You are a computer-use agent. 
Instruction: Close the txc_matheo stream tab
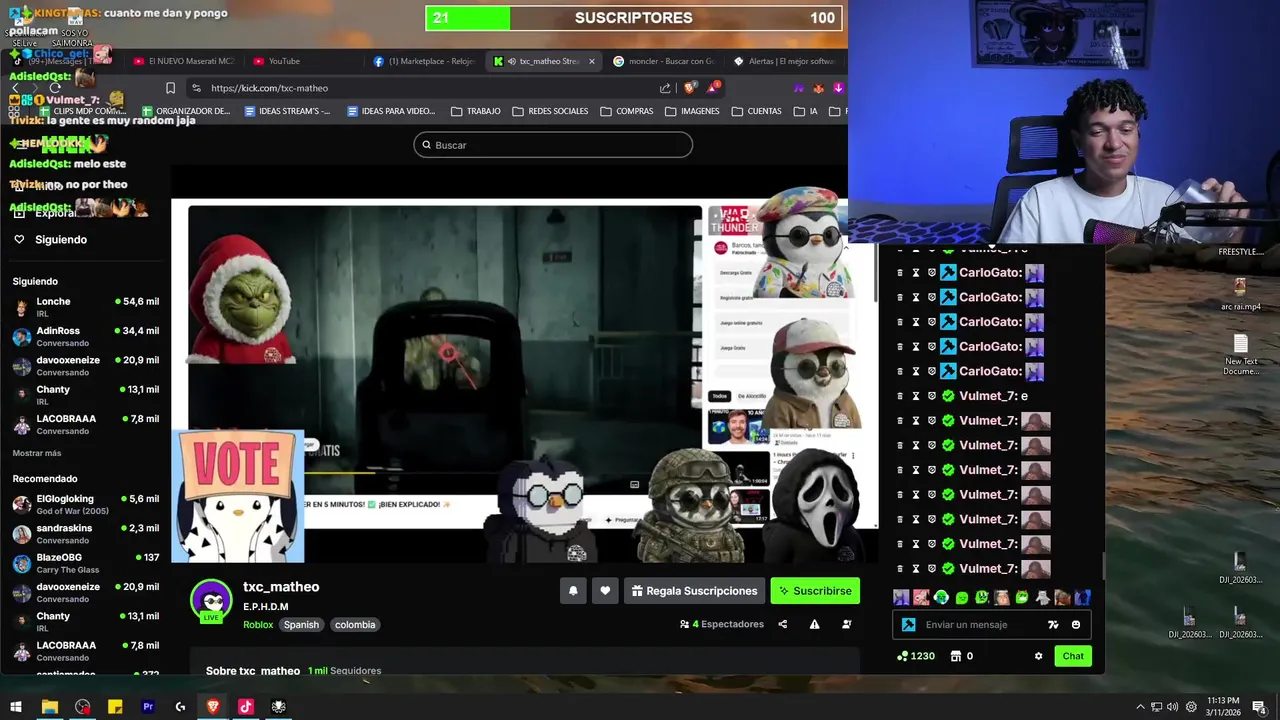(592, 61)
